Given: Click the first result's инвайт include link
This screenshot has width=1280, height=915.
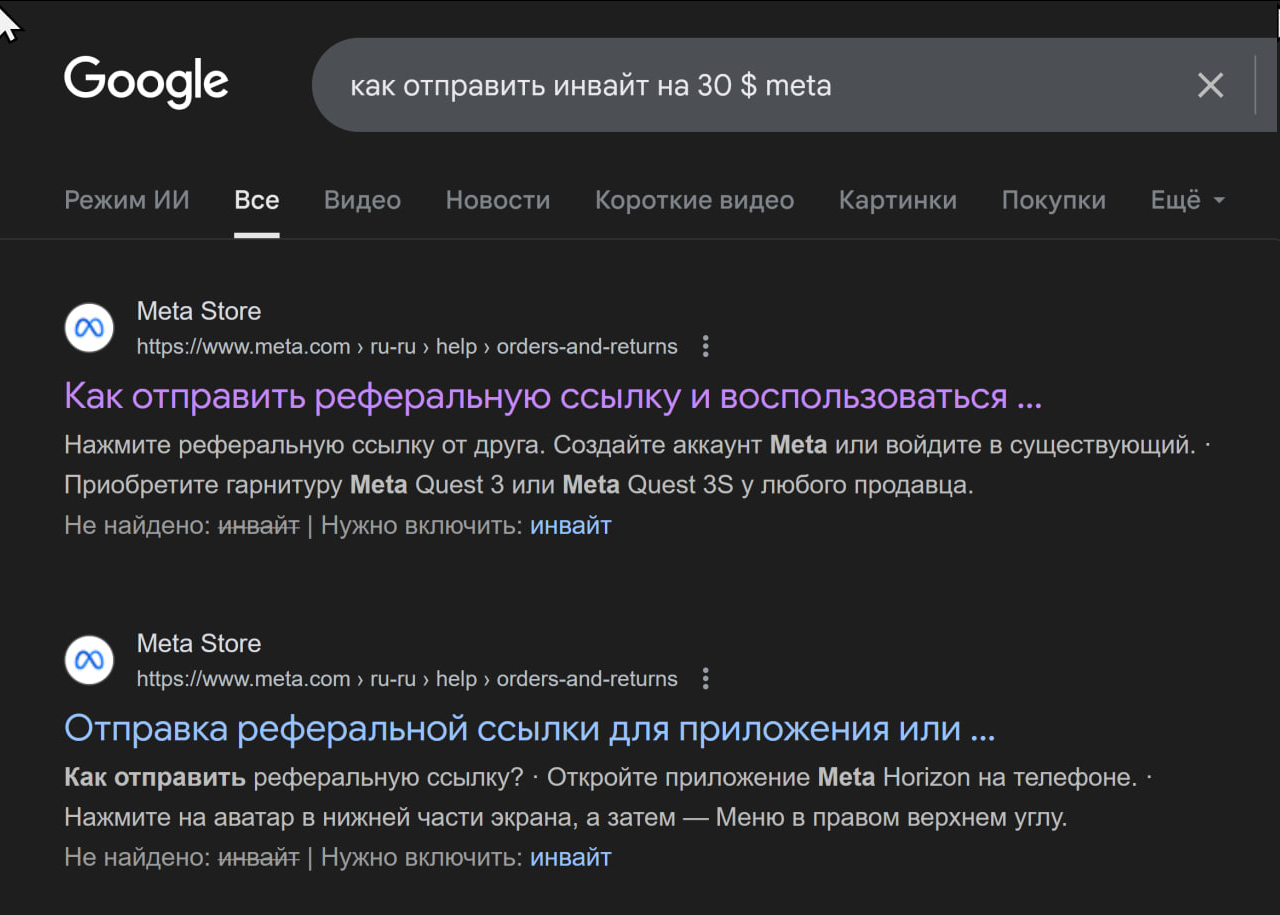Looking at the screenshot, I should pyautogui.click(x=570, y=525).
